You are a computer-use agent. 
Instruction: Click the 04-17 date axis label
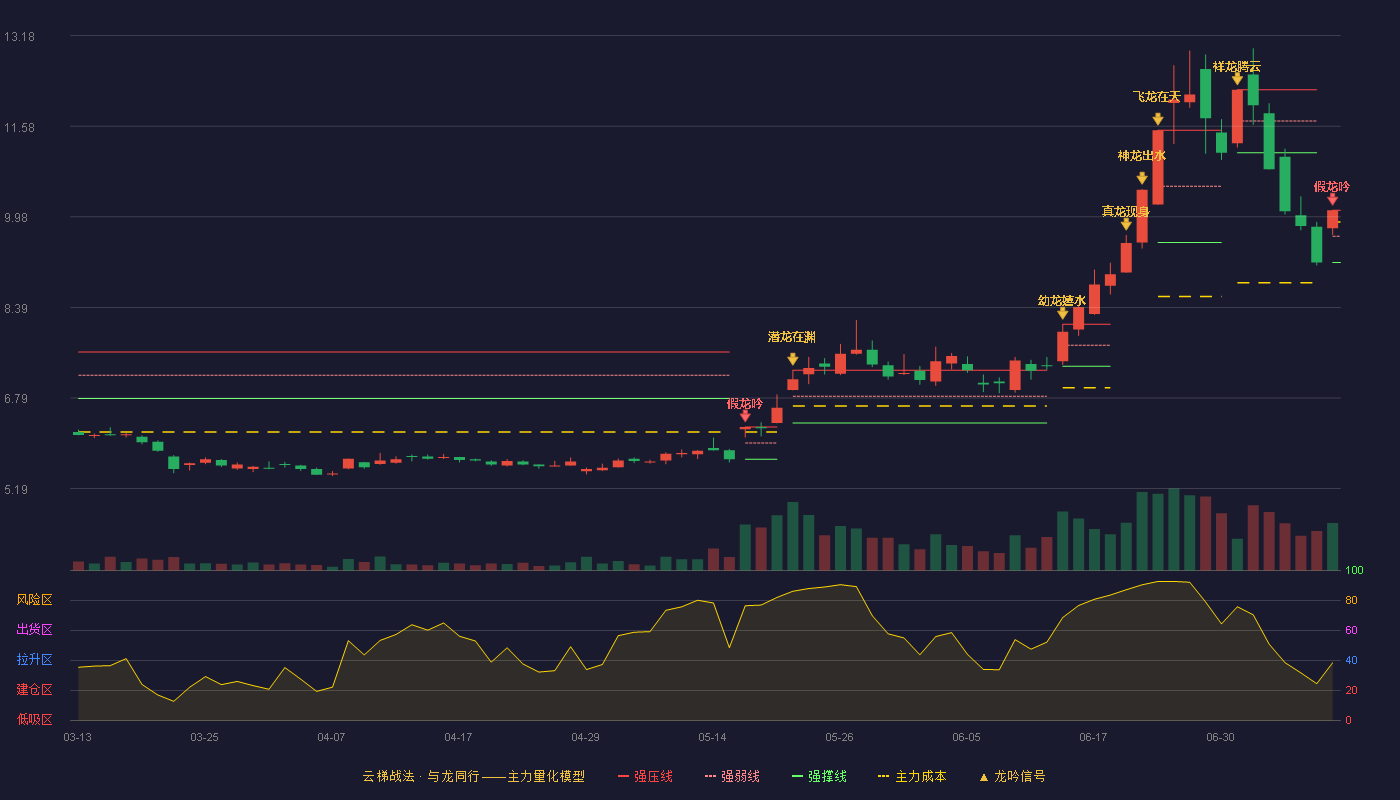click(458, 737)
